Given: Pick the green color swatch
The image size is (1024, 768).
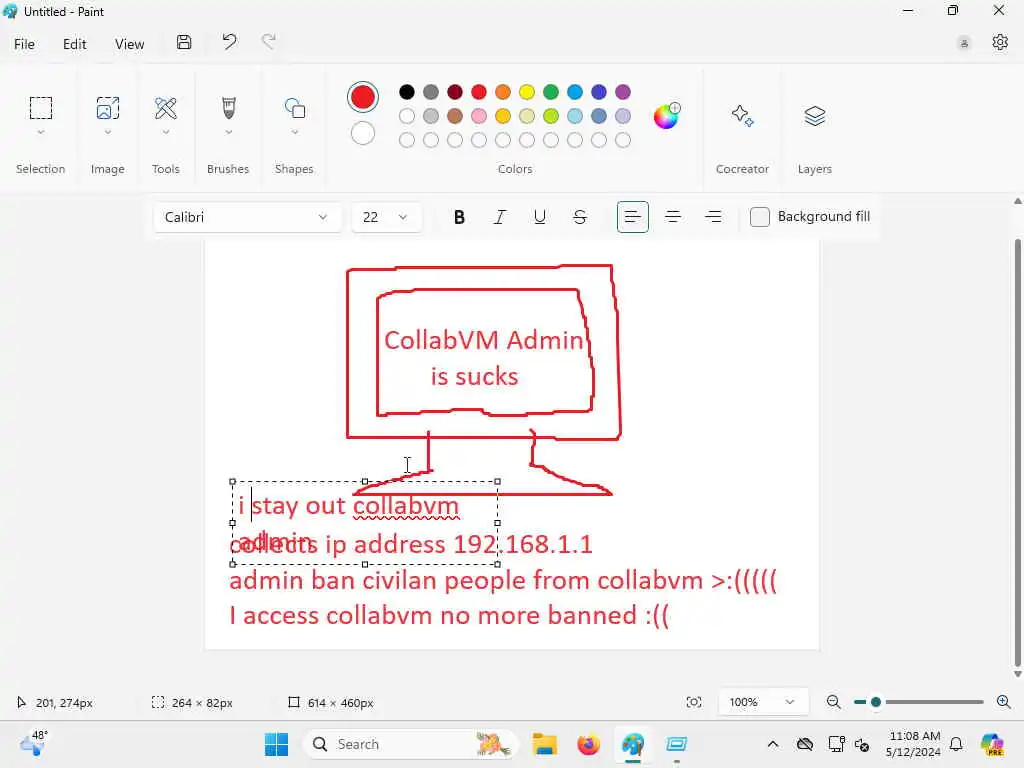Looking at the screenshot, I should click(551, 92).
